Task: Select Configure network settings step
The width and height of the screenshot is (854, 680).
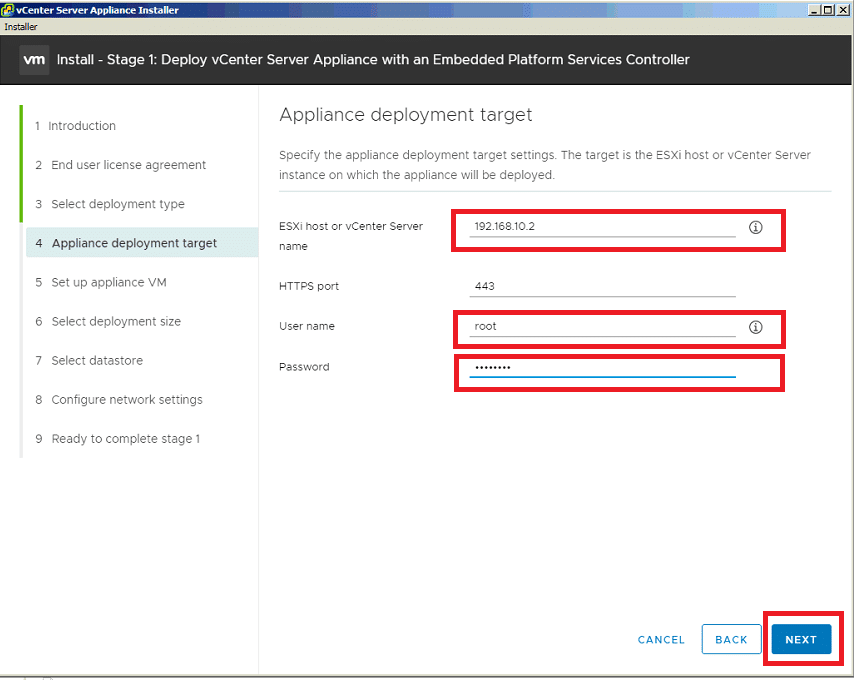Action: point(119,400)
